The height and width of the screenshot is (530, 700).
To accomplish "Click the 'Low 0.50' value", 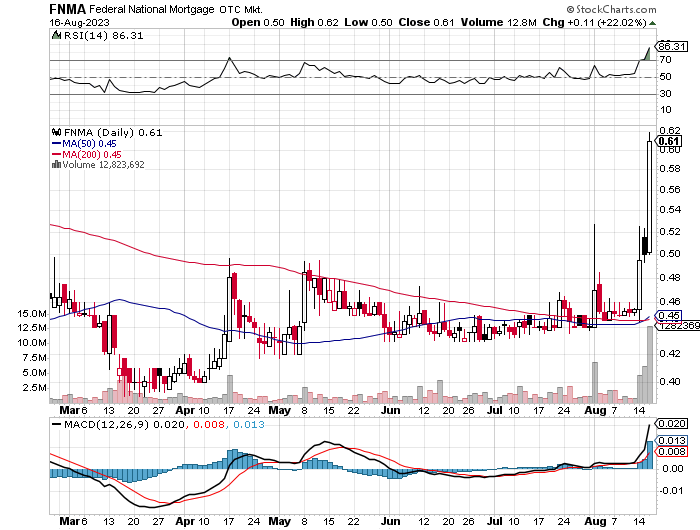I will (368, 22).
